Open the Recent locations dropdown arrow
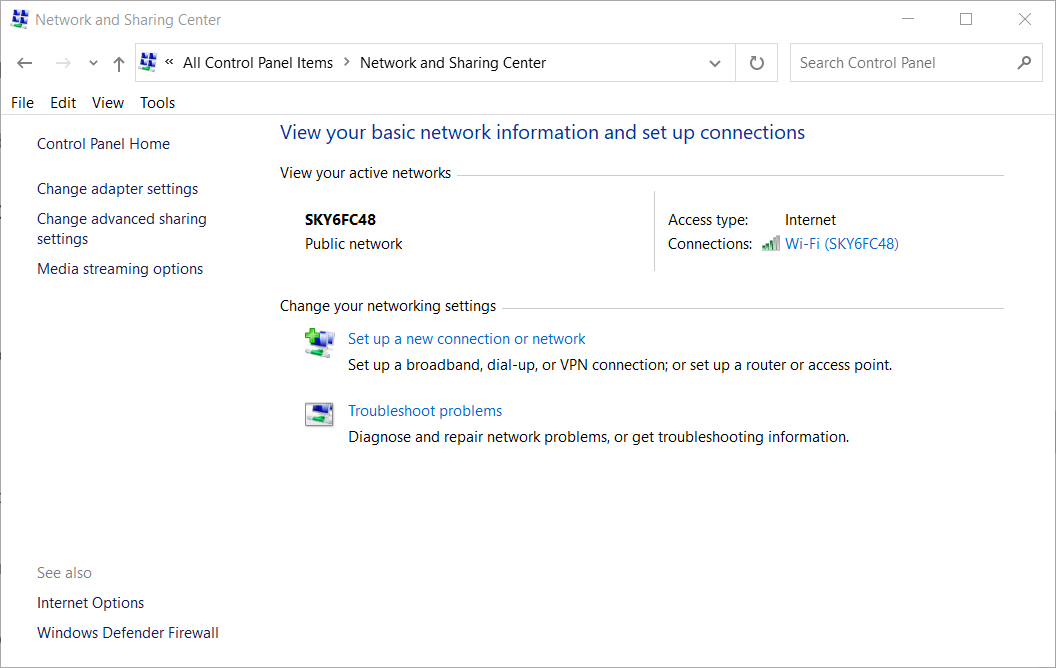1056x668 pixels. point(93,63)
